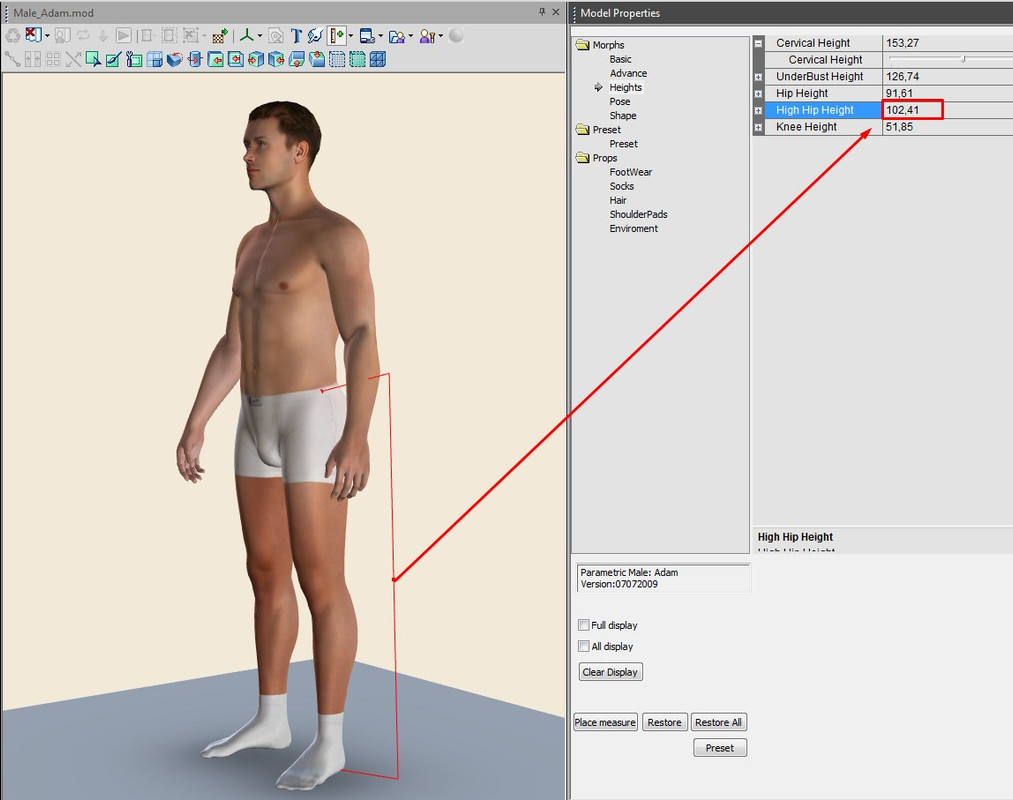Click the window settings wrench icon
1013x800 pixels.
pyautogui.click(x=368, y=36)
